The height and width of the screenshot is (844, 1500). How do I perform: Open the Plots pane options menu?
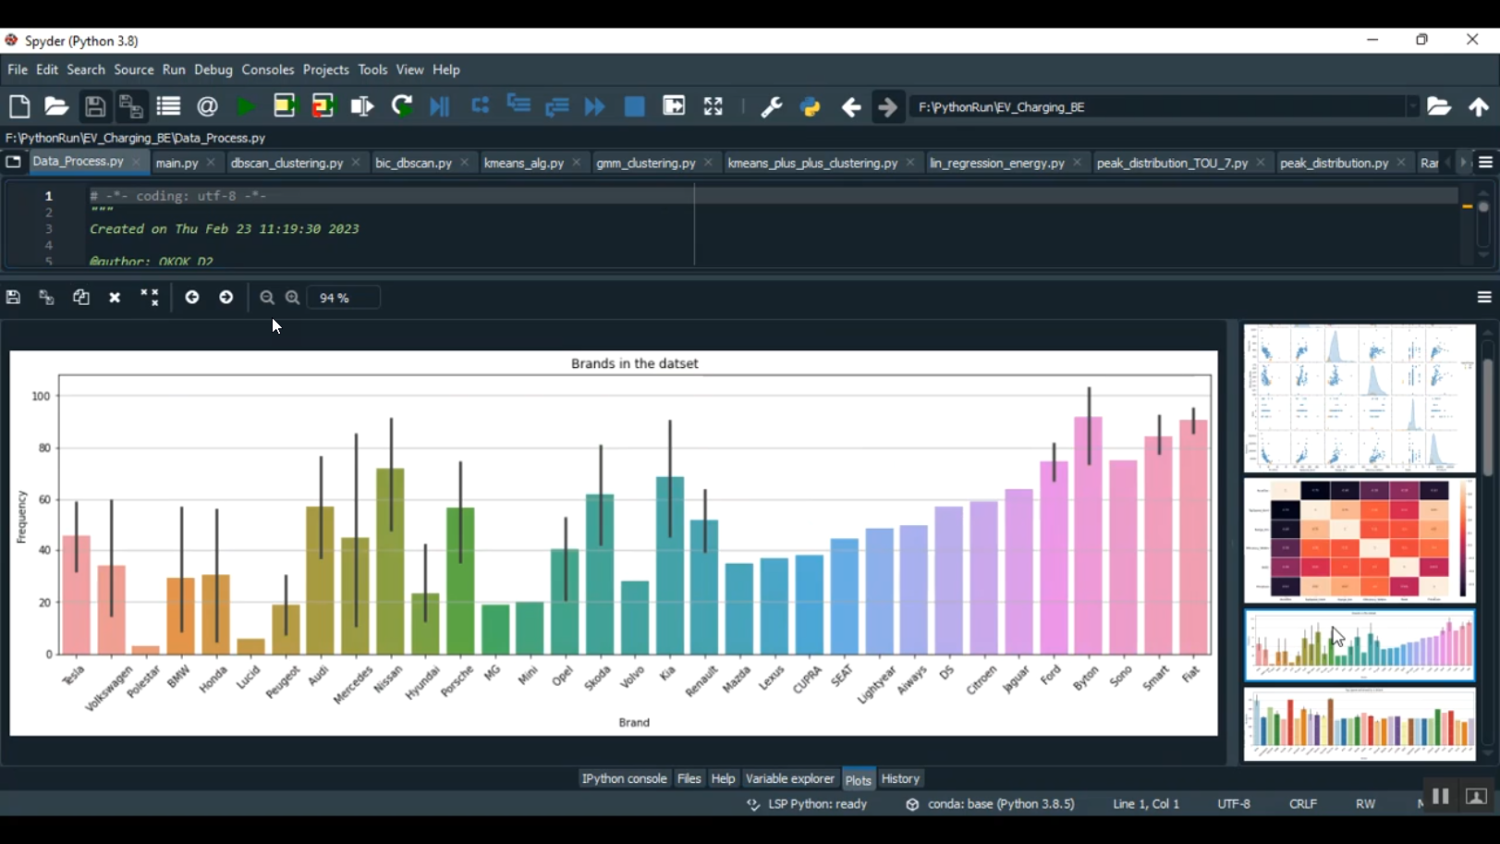(x=1484, y=297)
